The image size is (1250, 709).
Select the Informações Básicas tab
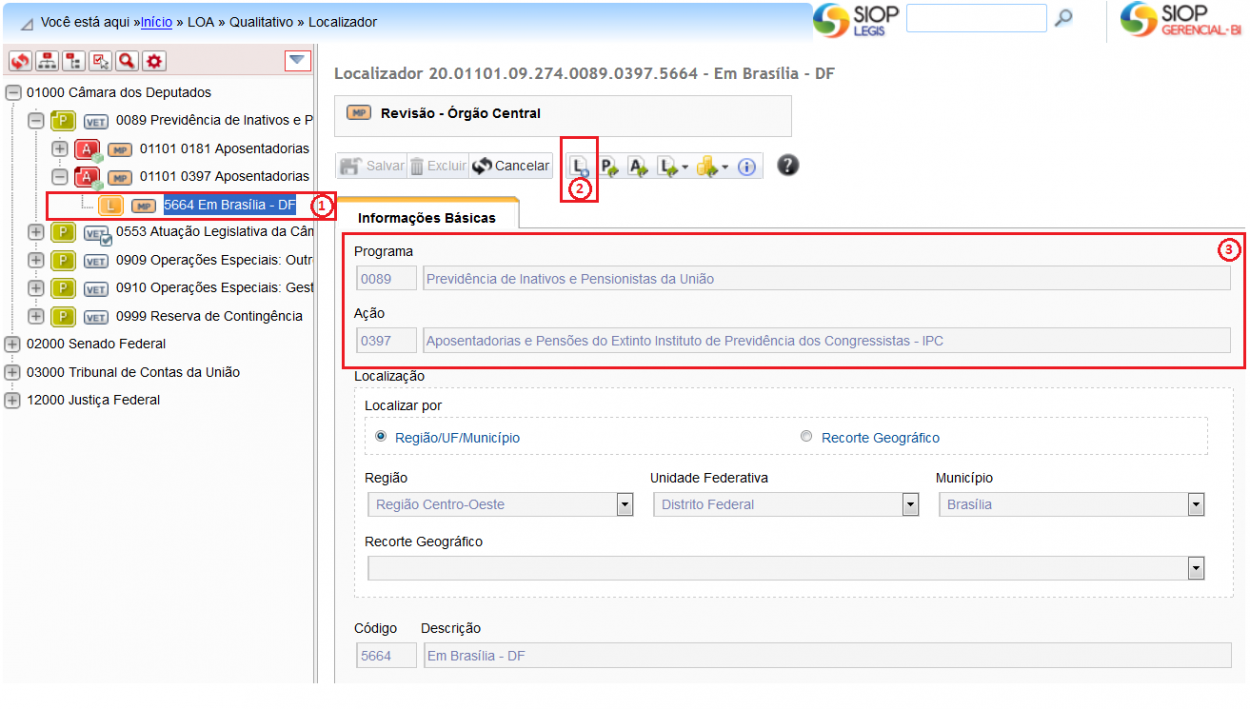point(427,217)
